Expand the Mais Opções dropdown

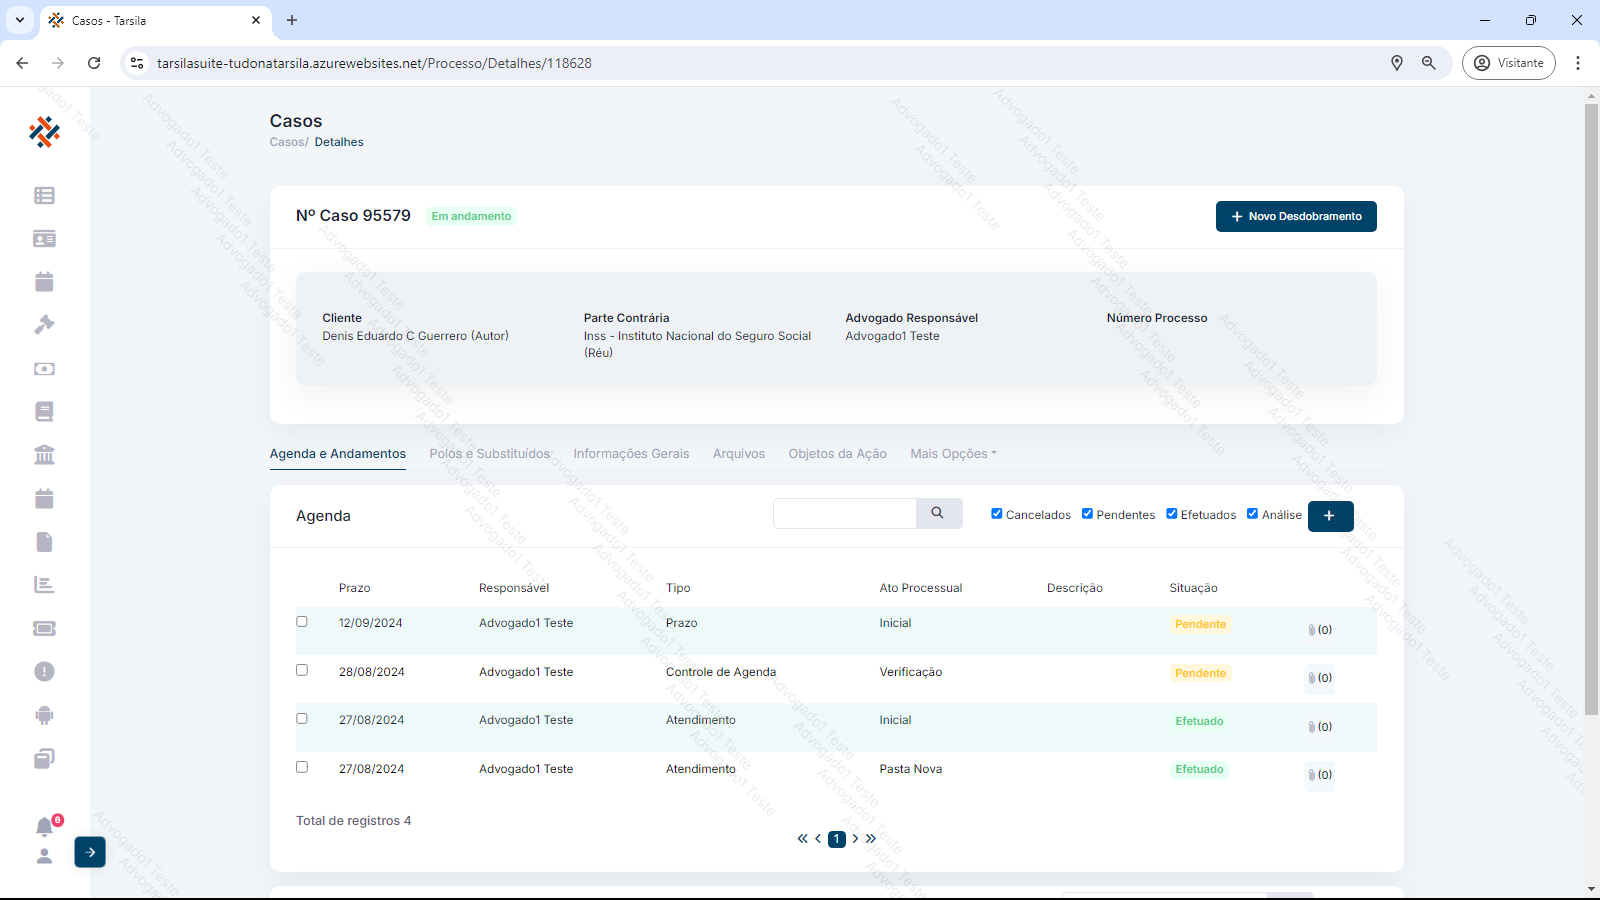coord(953,454)
